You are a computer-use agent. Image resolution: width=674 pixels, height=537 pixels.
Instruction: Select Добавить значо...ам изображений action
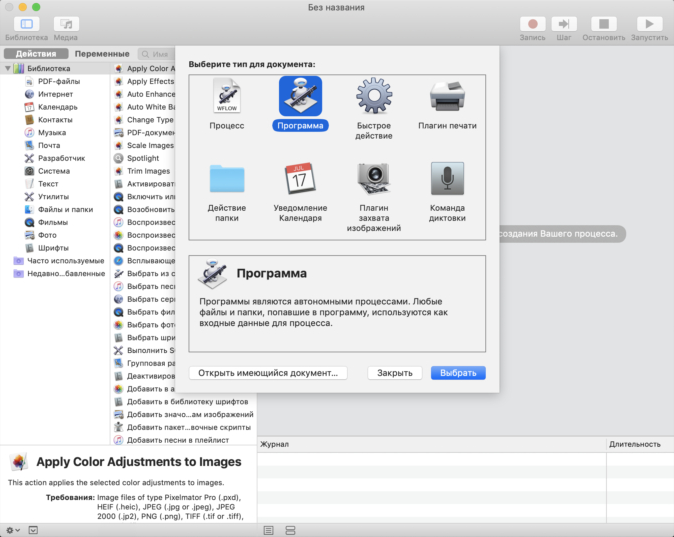click(184, 414)
